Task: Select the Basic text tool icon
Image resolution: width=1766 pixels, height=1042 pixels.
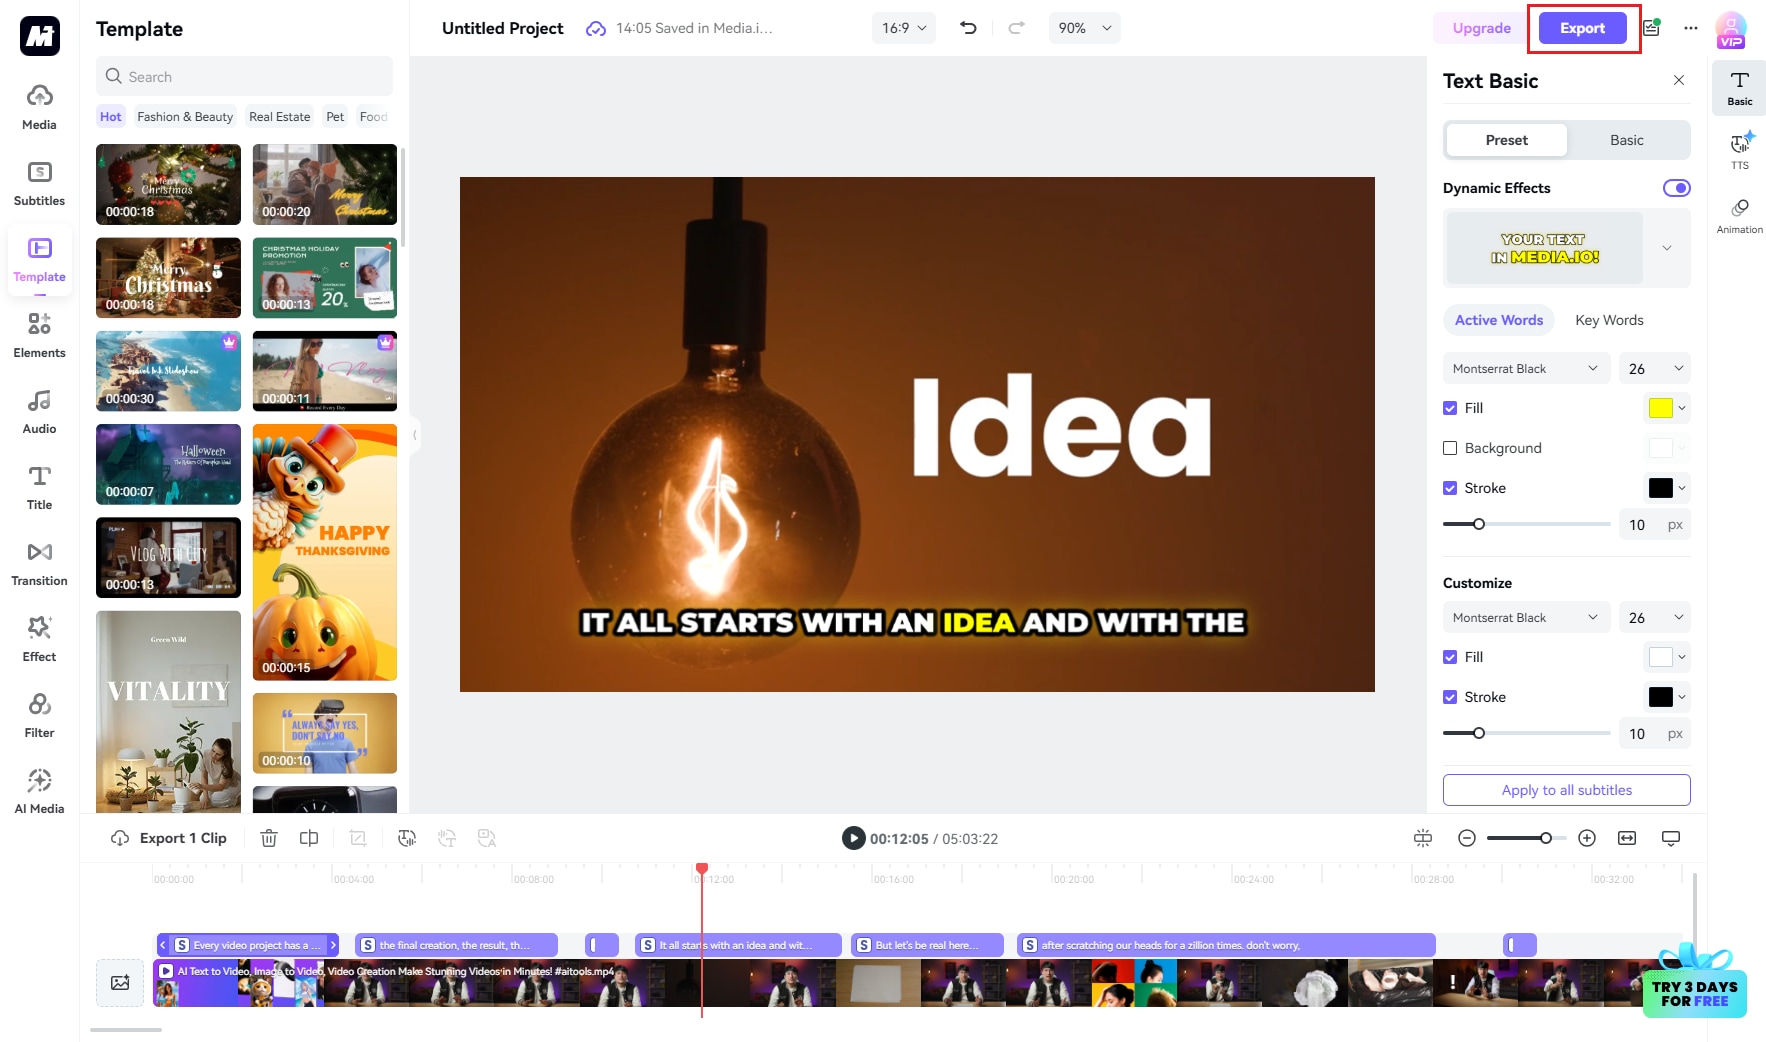Action: [1740, 88]
